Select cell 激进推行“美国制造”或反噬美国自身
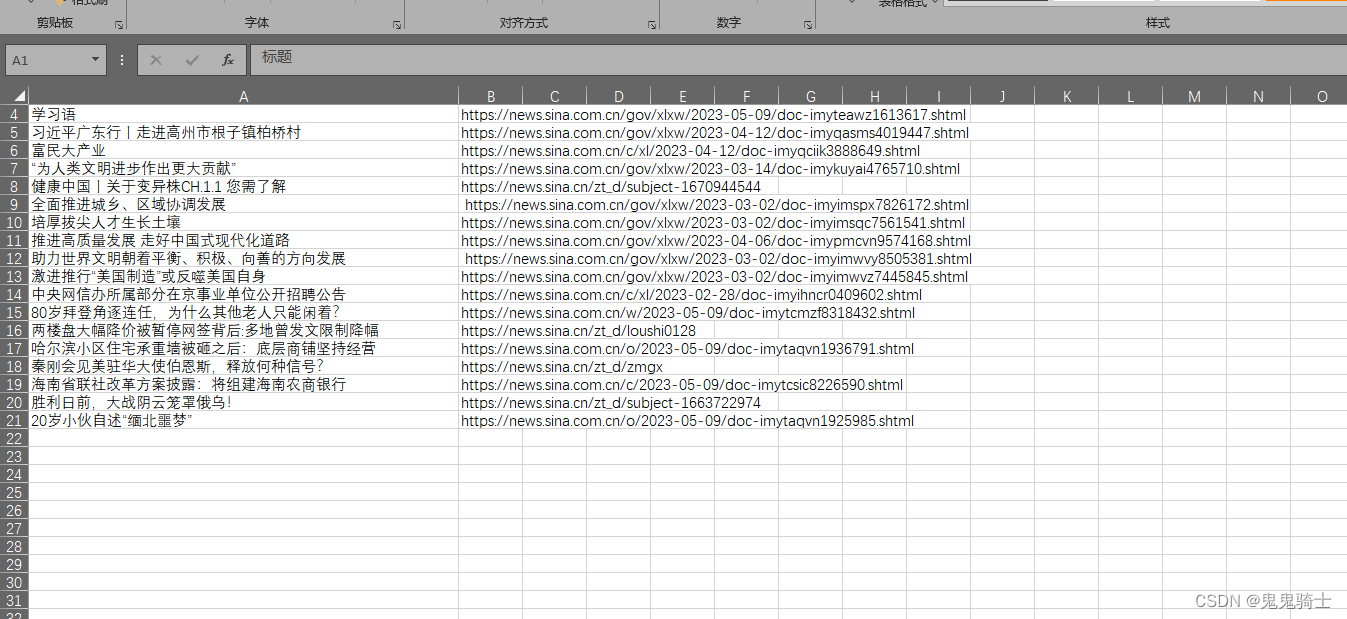The width and height of the screenshot is (1347, 619). point(244,276)
